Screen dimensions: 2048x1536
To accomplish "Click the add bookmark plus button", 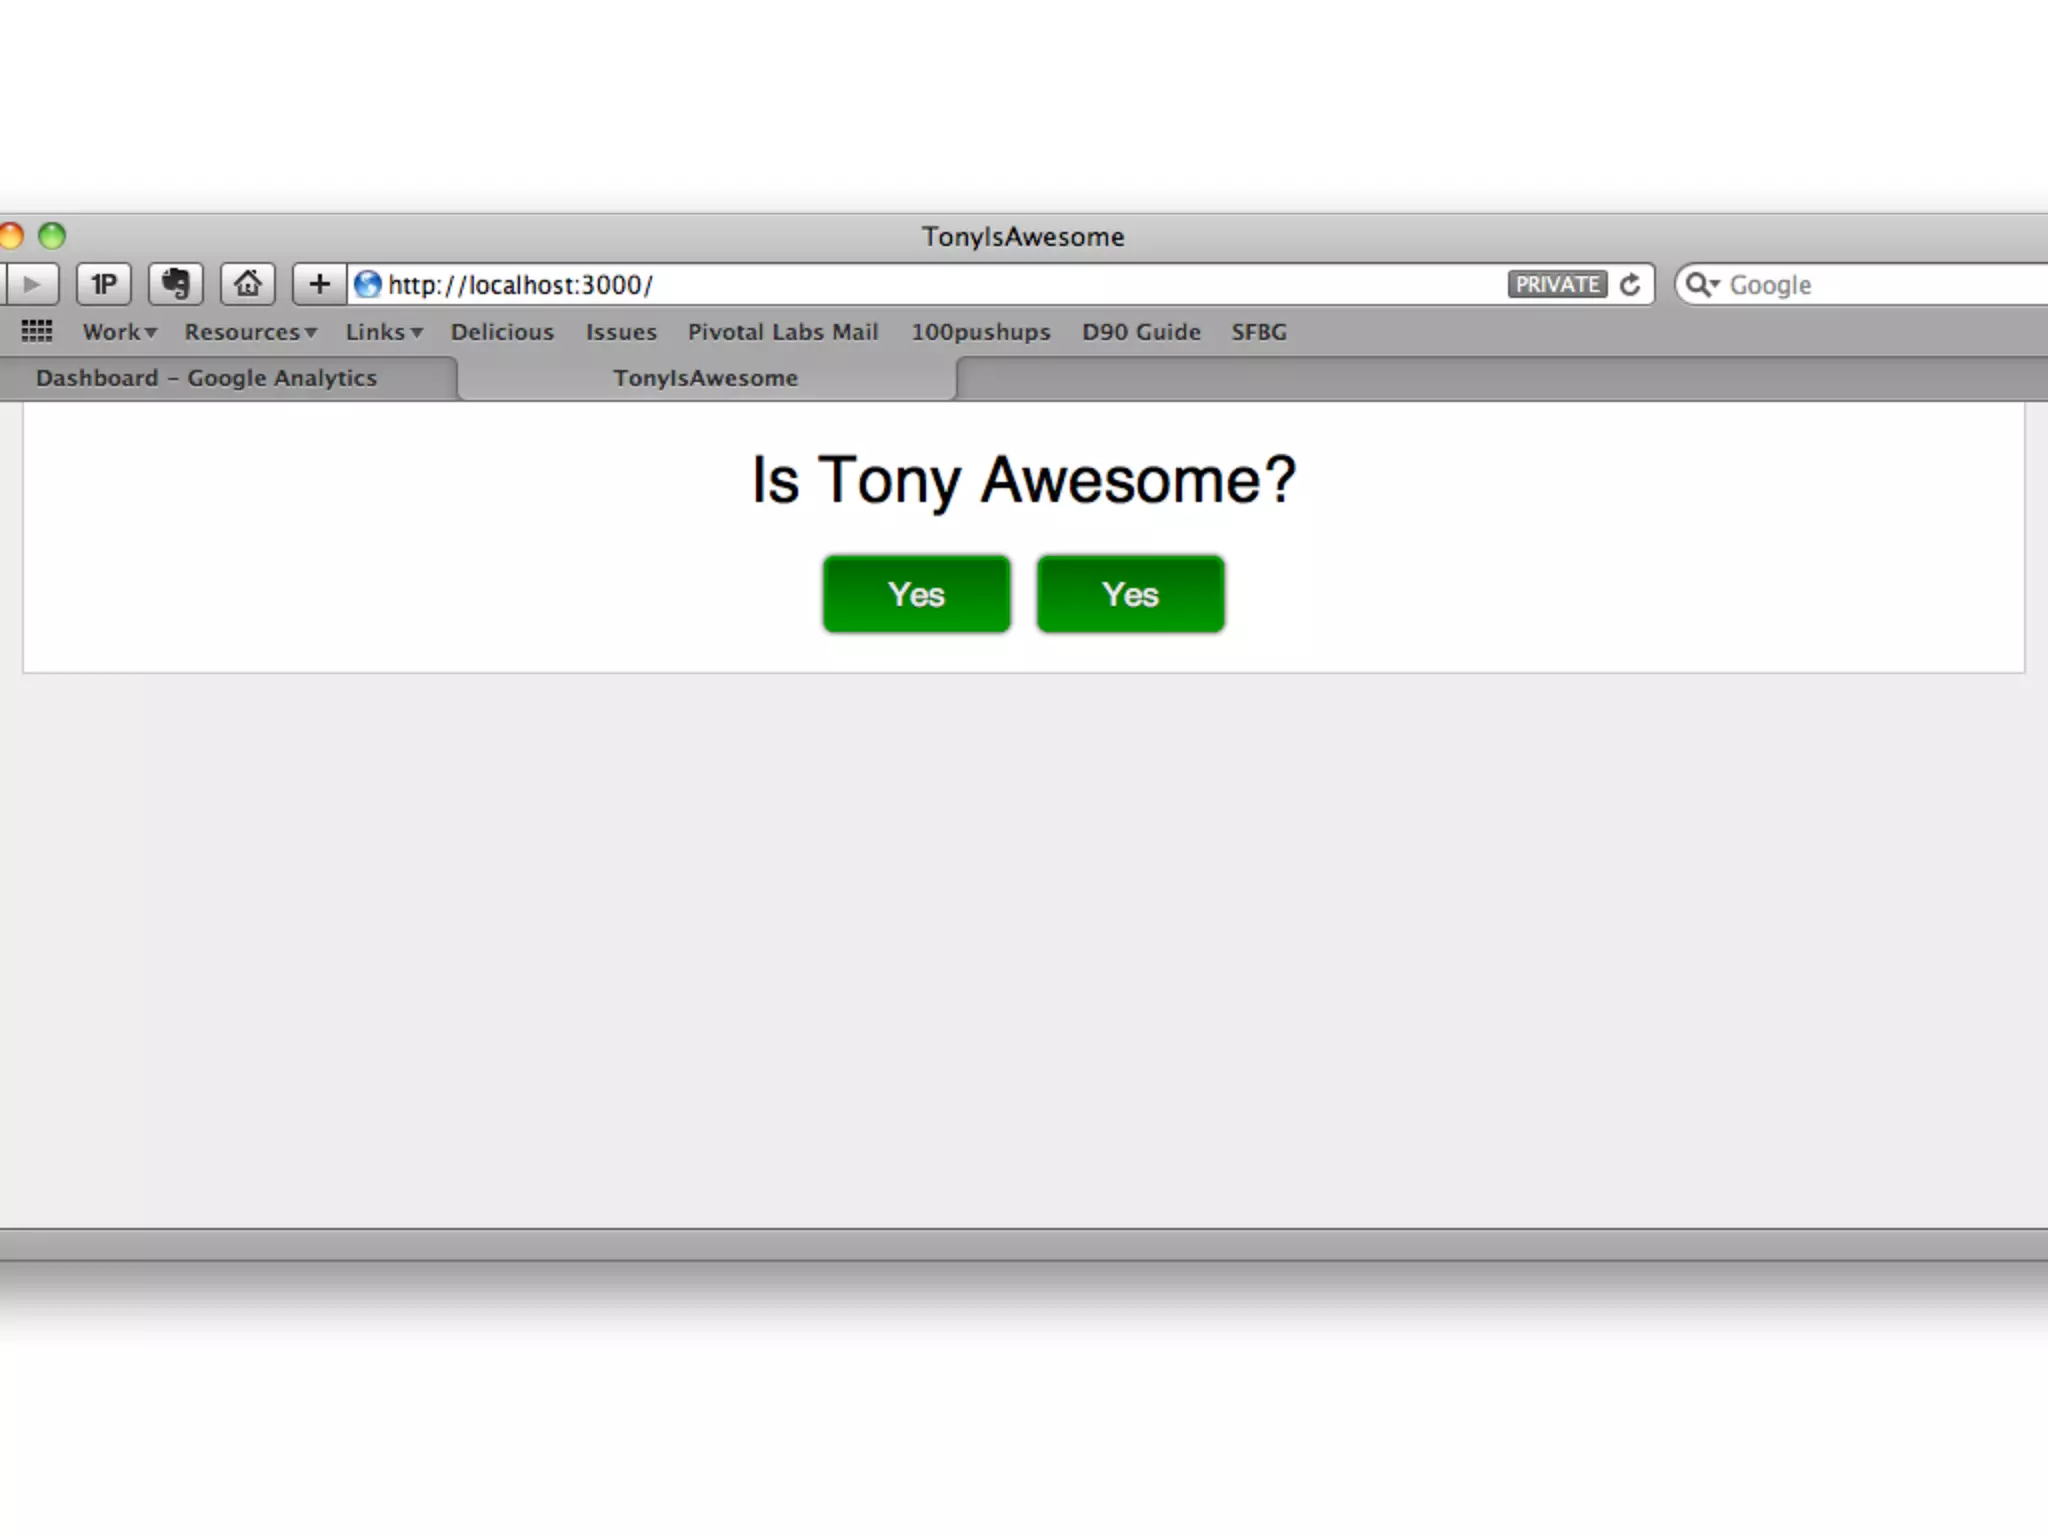I will [x=319, y=285].
